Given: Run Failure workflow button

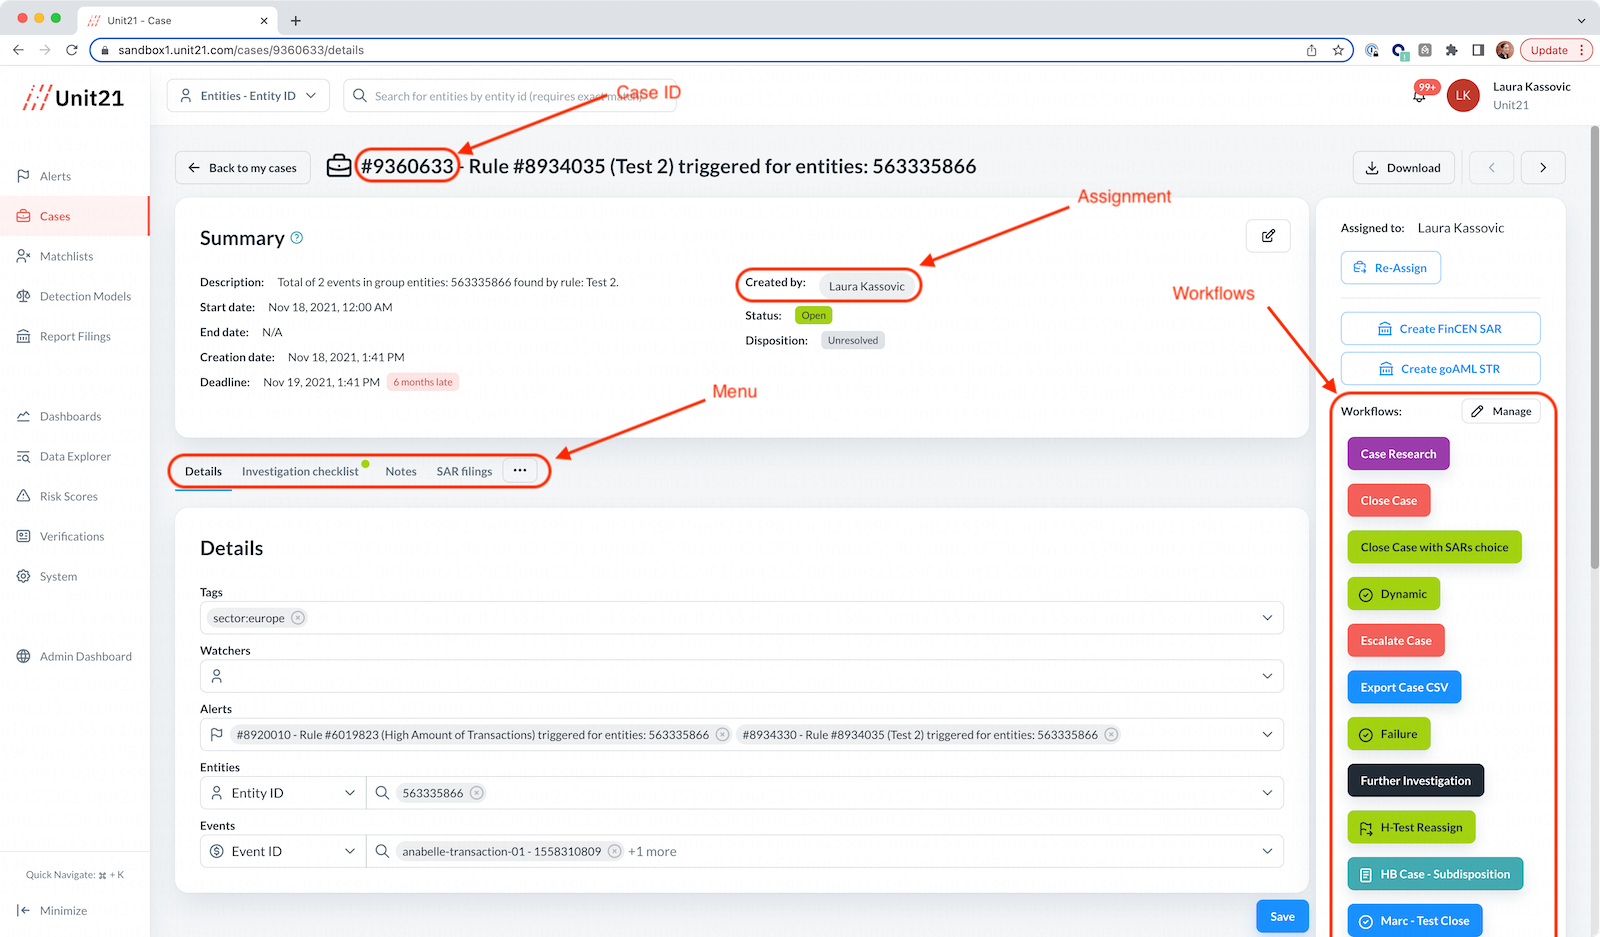Looking at the screenshot, I should click(1389, 734).
